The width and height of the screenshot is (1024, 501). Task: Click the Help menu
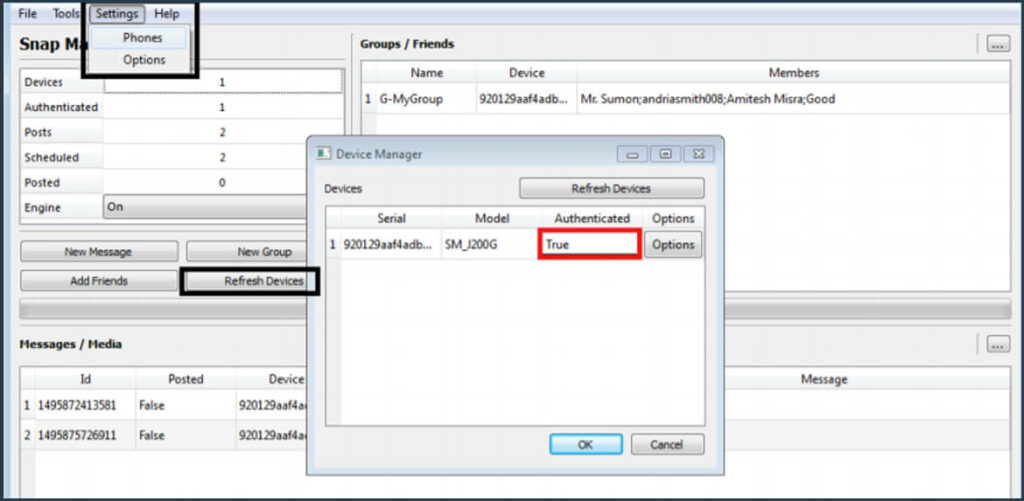click(167, 14)
